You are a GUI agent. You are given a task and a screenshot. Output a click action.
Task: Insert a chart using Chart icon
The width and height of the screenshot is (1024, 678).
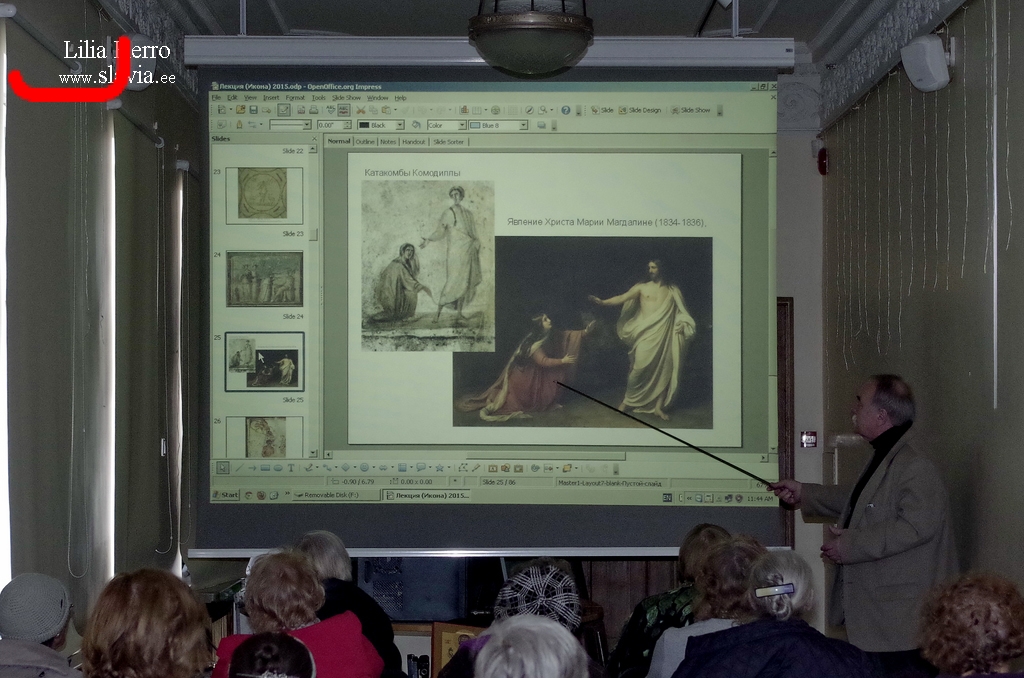(x=464, y=110)
